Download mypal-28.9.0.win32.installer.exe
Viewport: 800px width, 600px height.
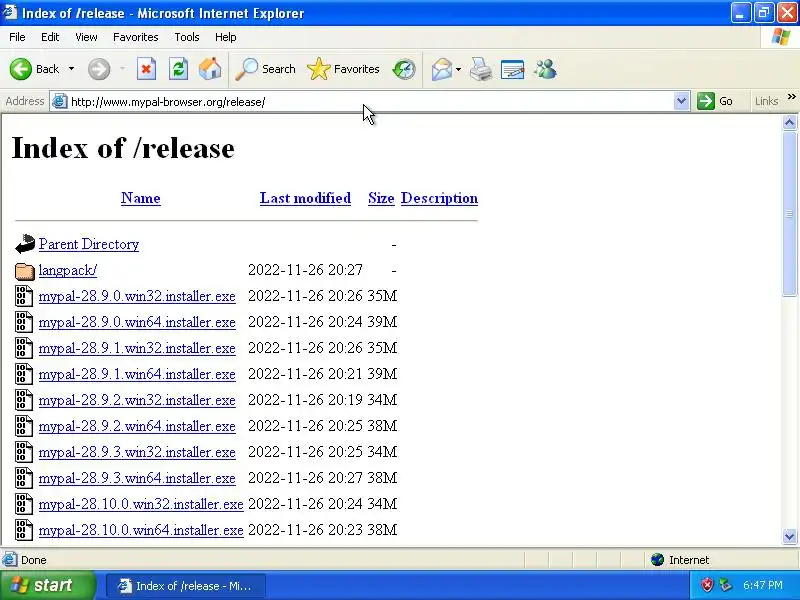(x=137, y=296)
